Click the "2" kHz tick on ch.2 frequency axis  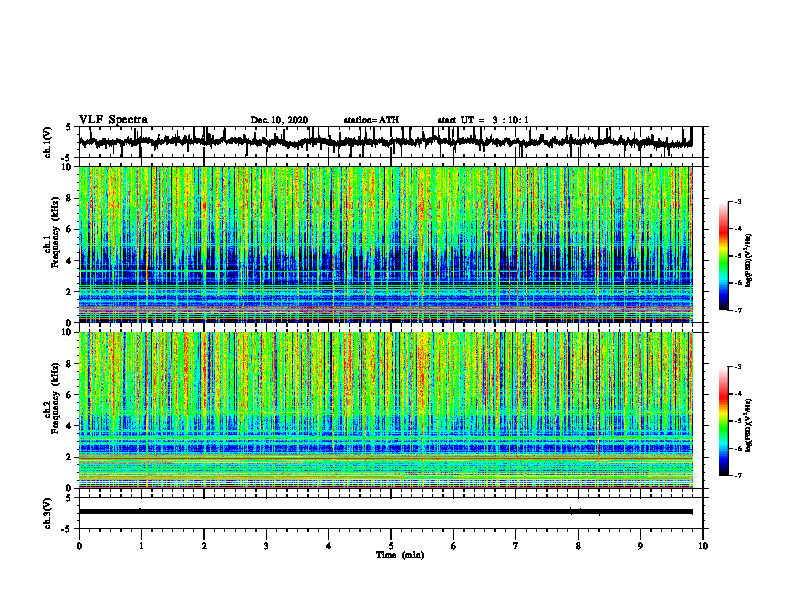coord(70,457)
